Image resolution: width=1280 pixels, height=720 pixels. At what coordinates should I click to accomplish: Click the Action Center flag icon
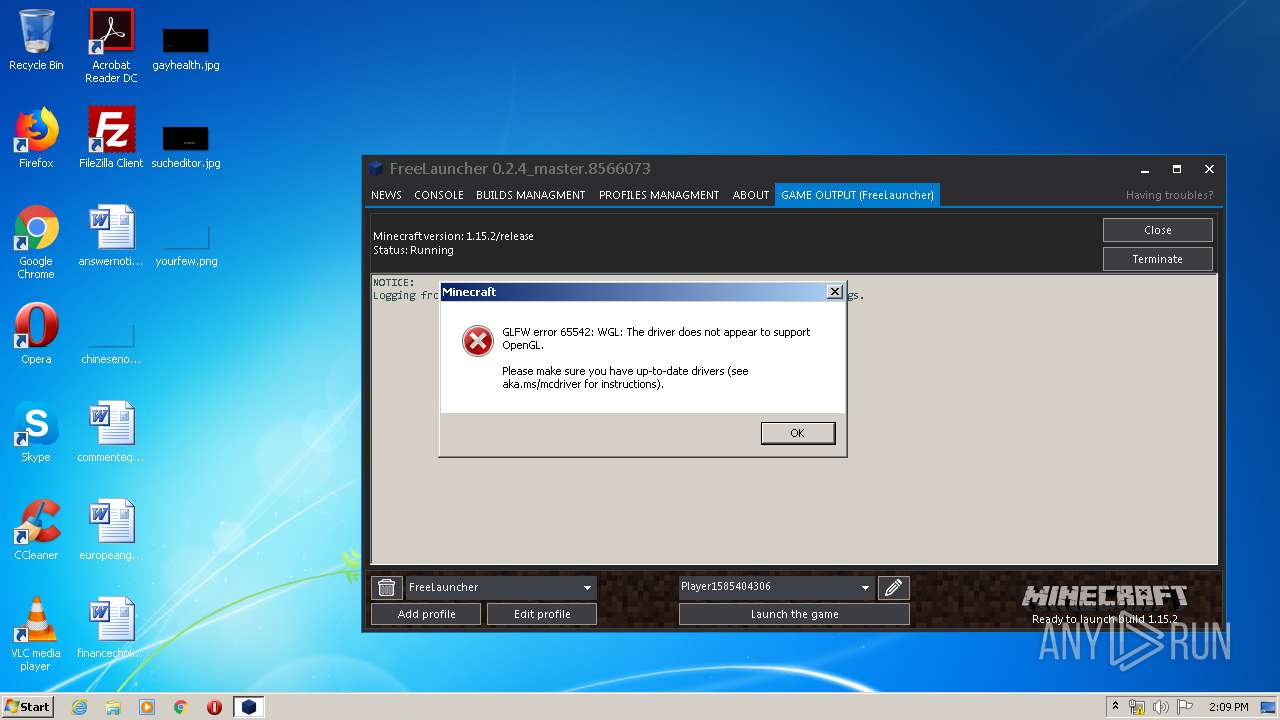coord(1185,707)
